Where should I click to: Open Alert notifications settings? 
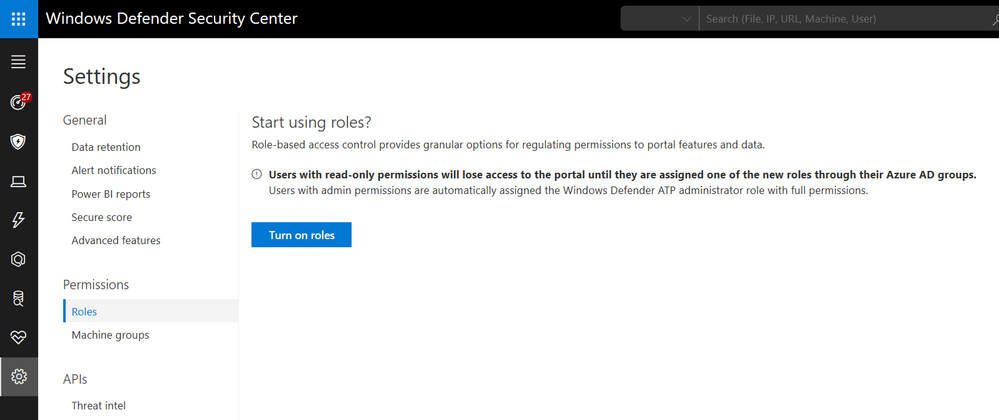[113, 170]
